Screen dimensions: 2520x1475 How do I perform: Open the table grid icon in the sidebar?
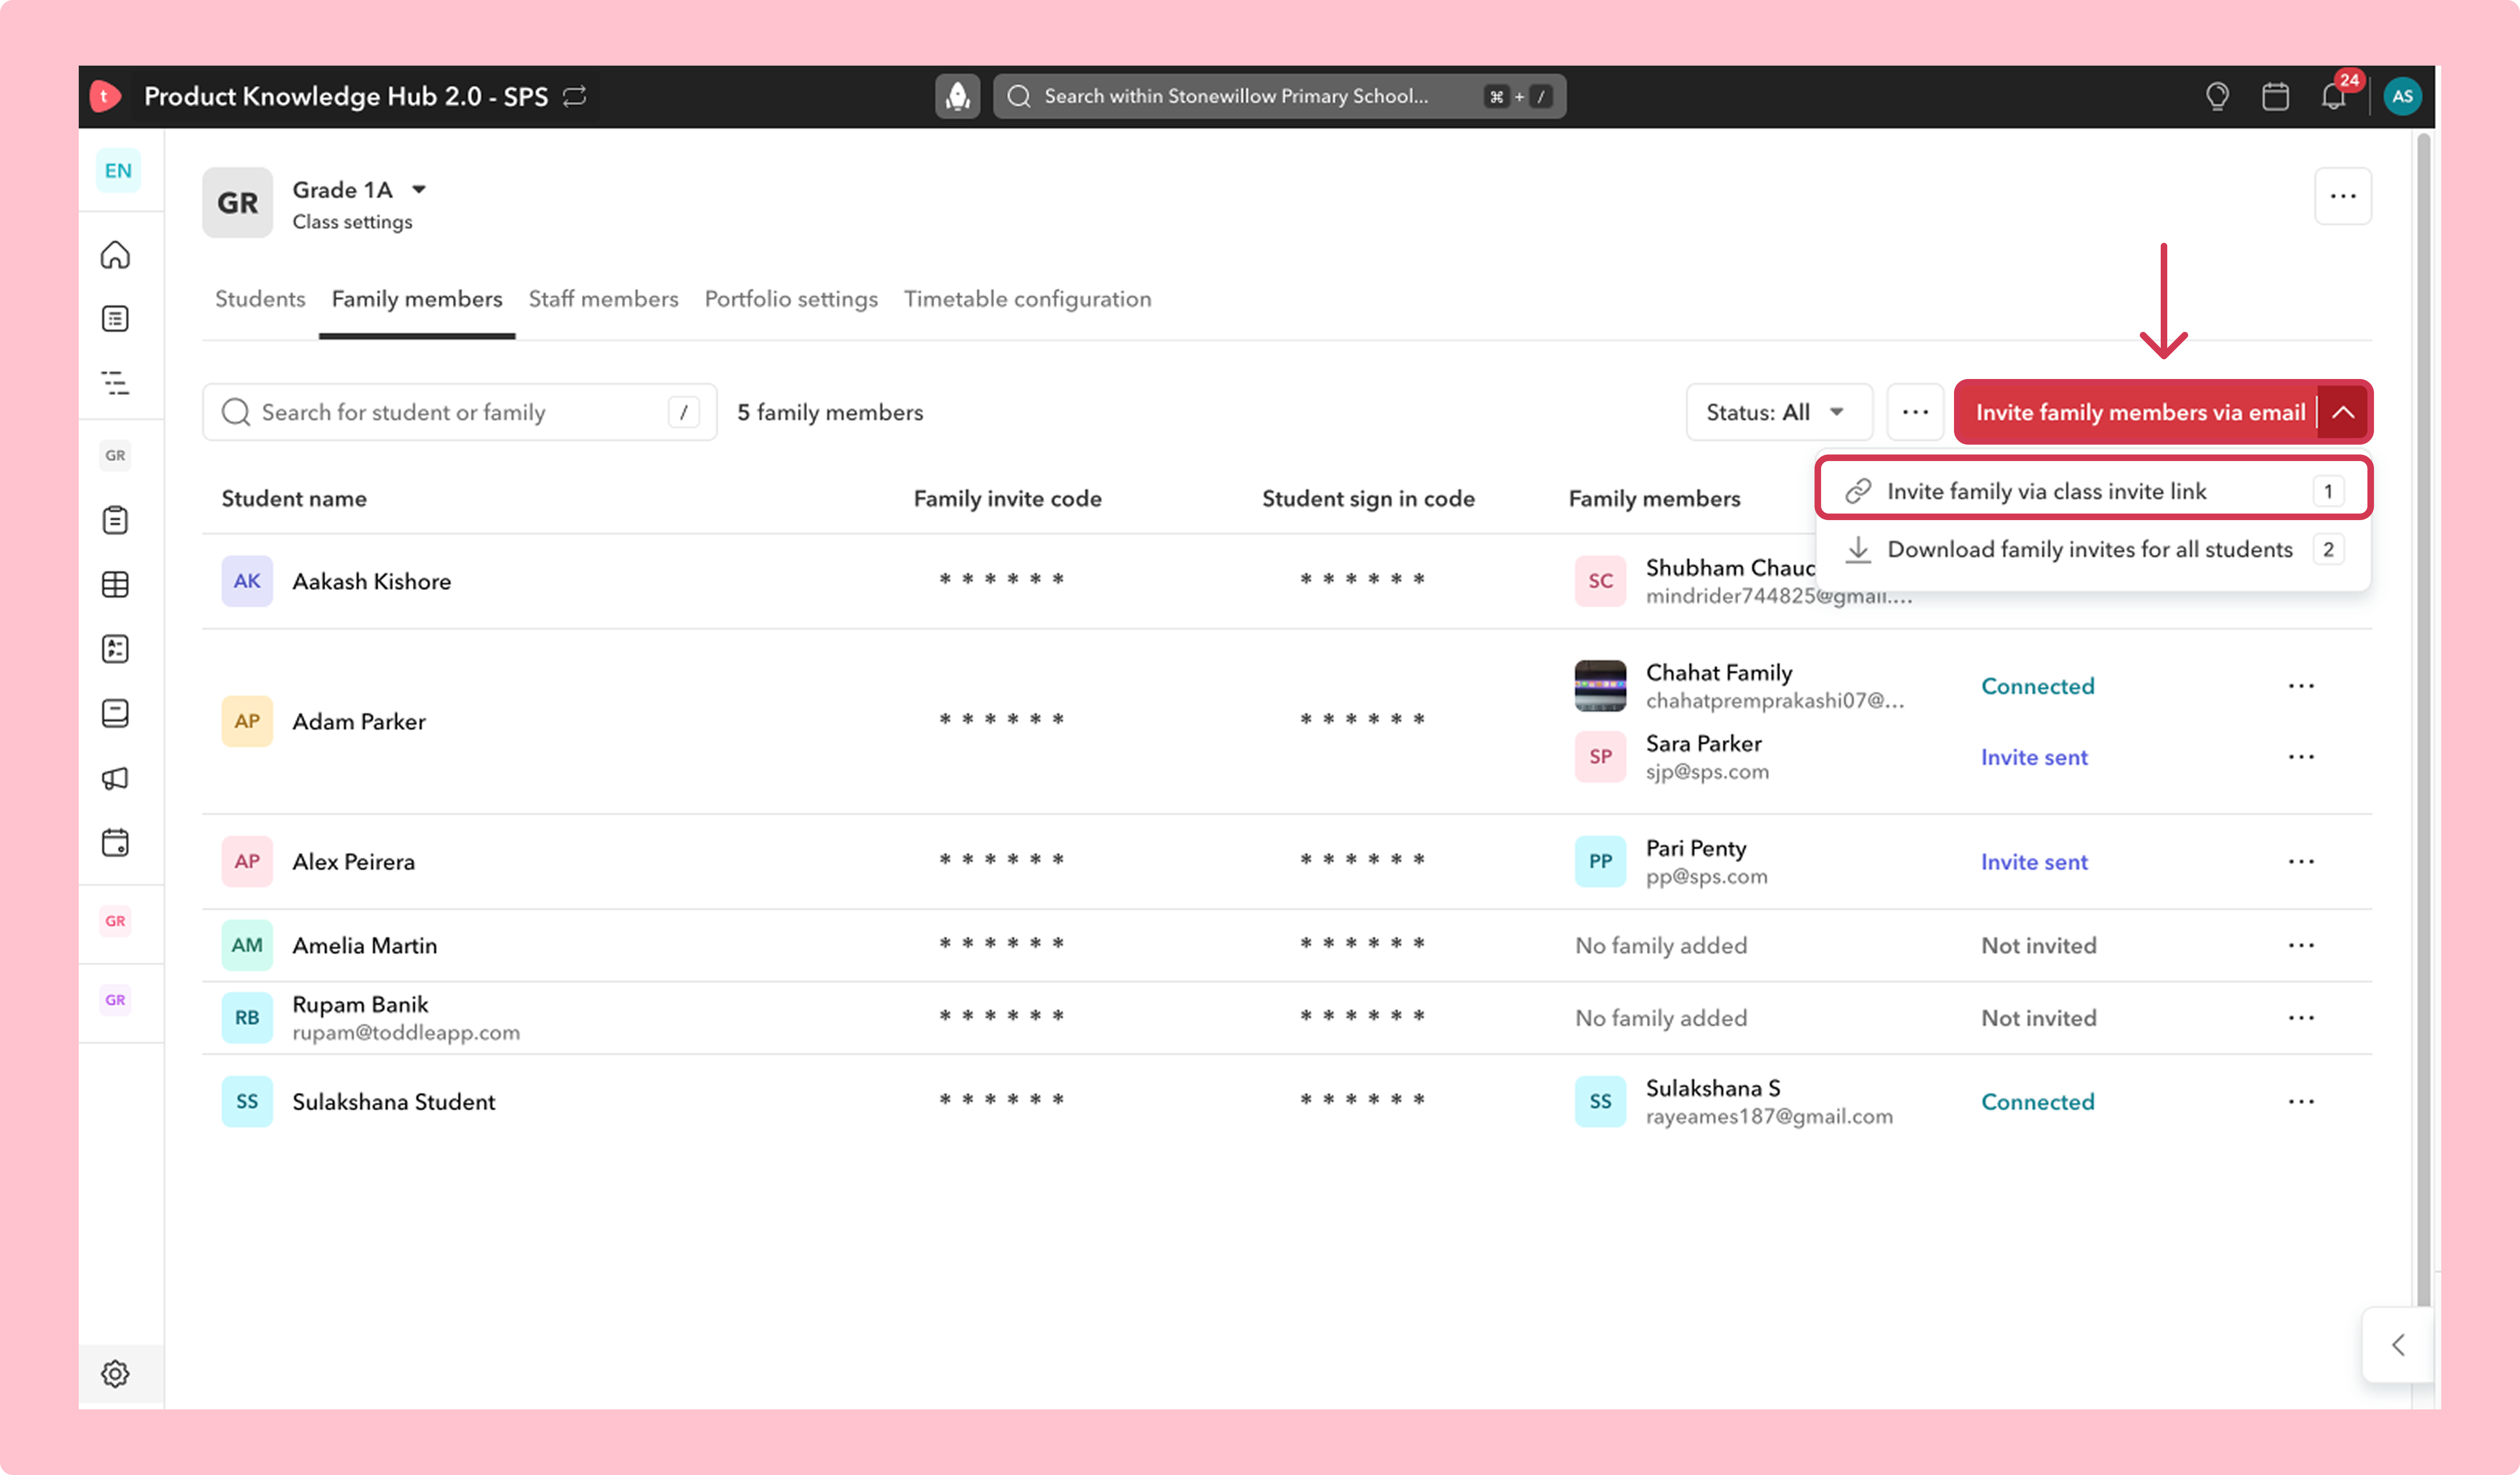tap(115, 584)
